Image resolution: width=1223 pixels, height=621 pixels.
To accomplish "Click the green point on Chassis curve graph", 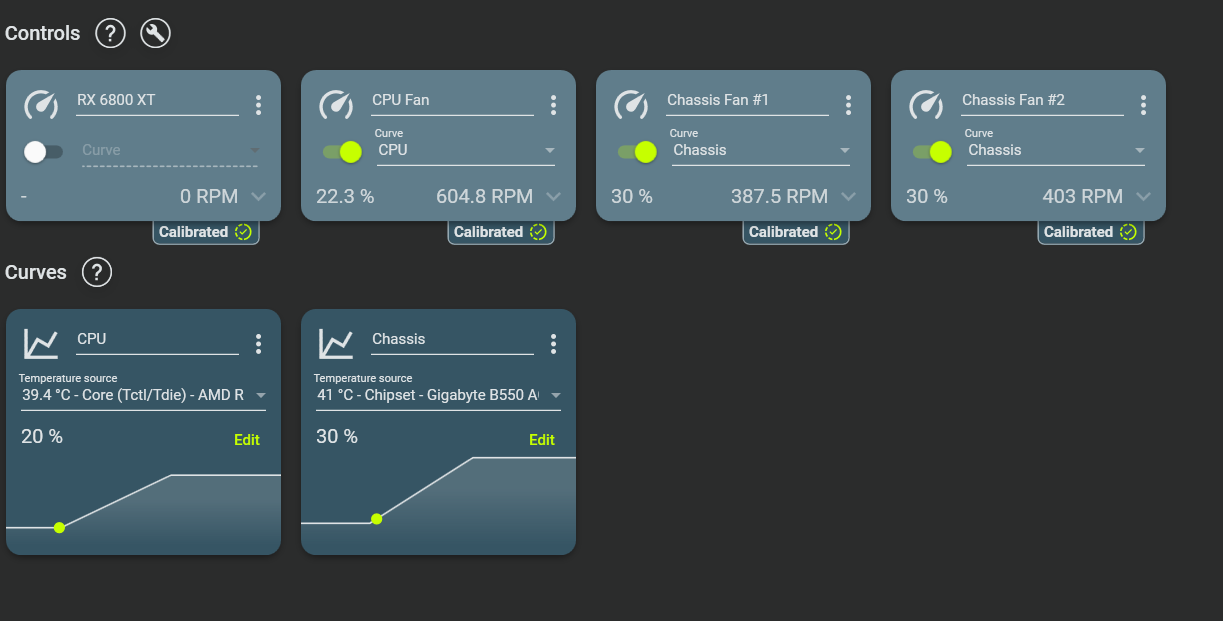I will pyautogui.click(x=376, y=519).
